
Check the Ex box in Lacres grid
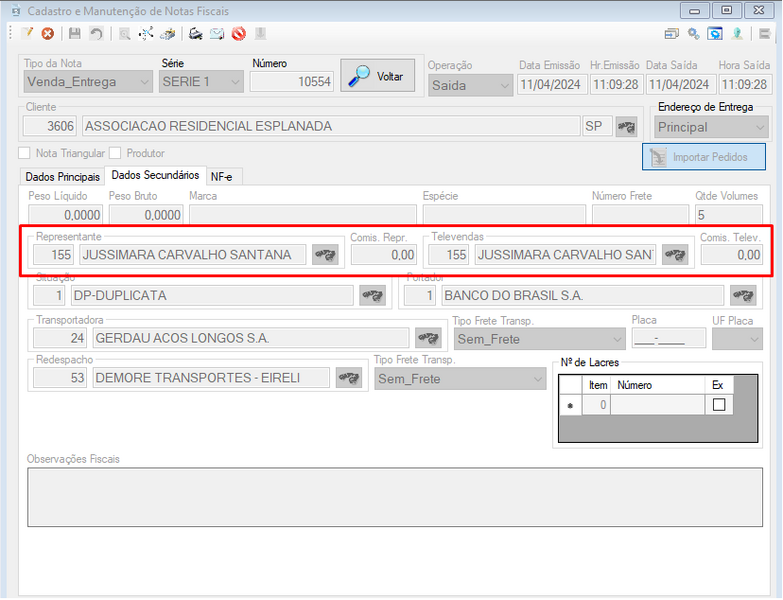(x=719, y=404)
